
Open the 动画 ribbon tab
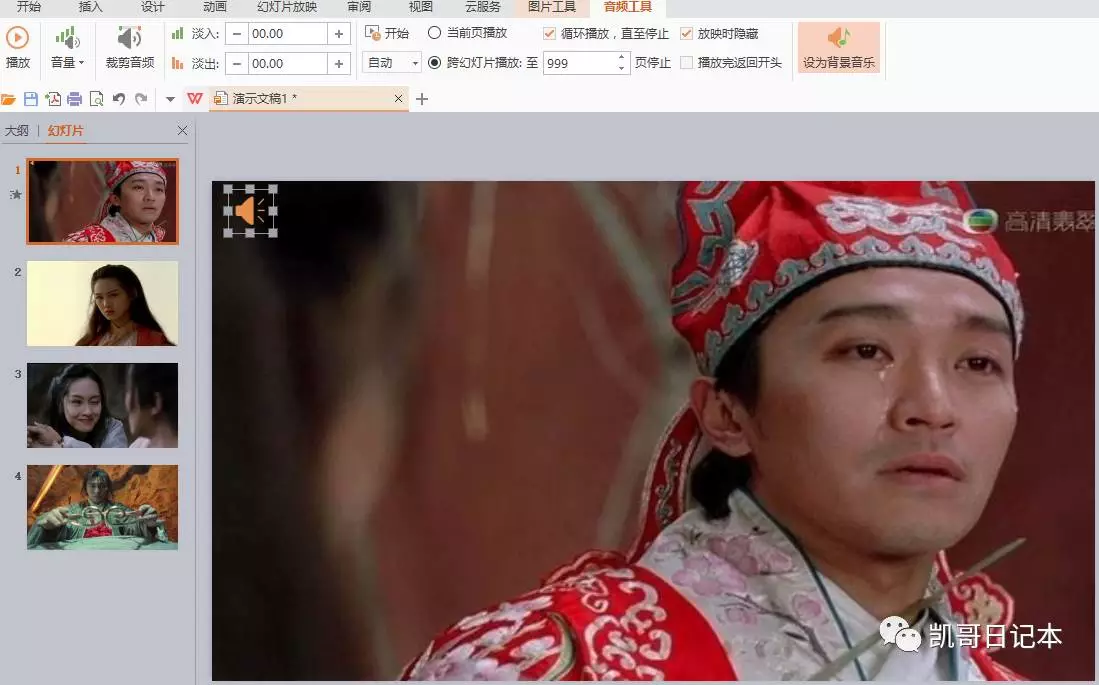click(x=214, y=7)
